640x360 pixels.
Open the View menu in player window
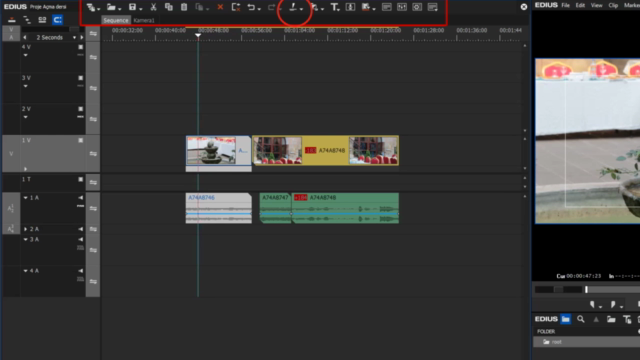pyautogui.click(x=596, y=5)
